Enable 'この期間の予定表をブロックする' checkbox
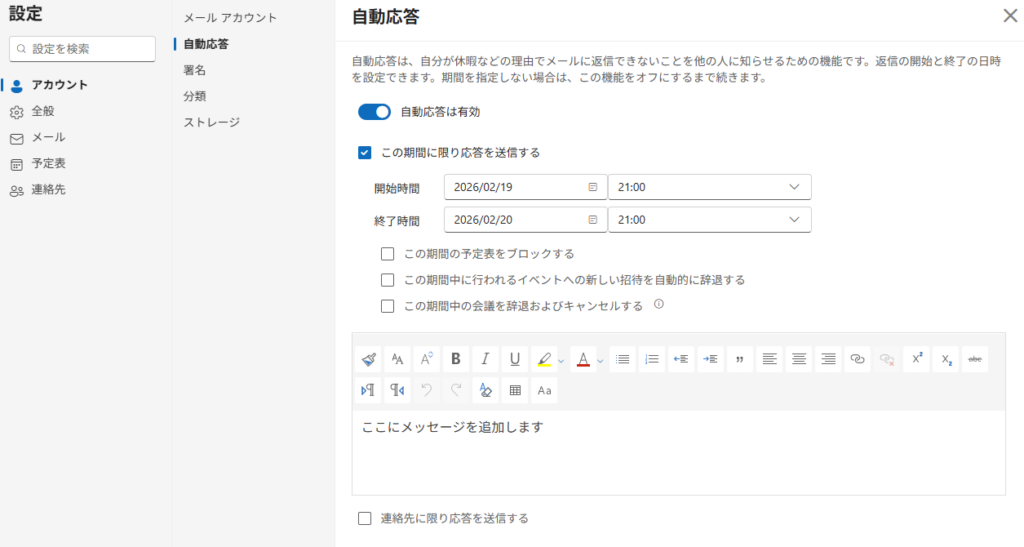This screenshot has width=1024, height=547. tap(388, 254)
